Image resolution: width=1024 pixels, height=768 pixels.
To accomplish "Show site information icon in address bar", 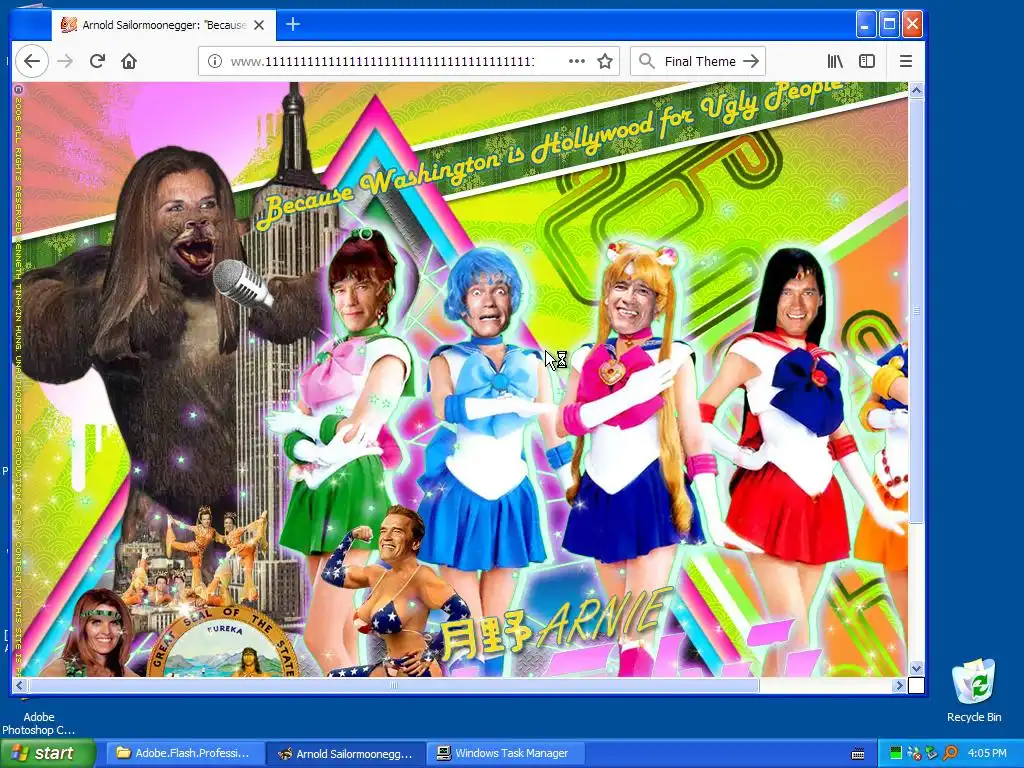I will click(x=214, y=61).
